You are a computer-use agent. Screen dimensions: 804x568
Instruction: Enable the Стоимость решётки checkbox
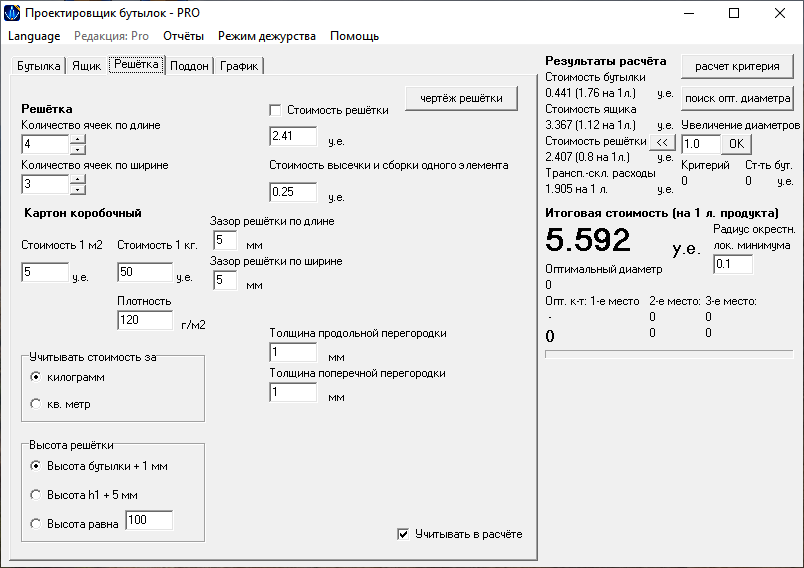(x=275, y=110)
